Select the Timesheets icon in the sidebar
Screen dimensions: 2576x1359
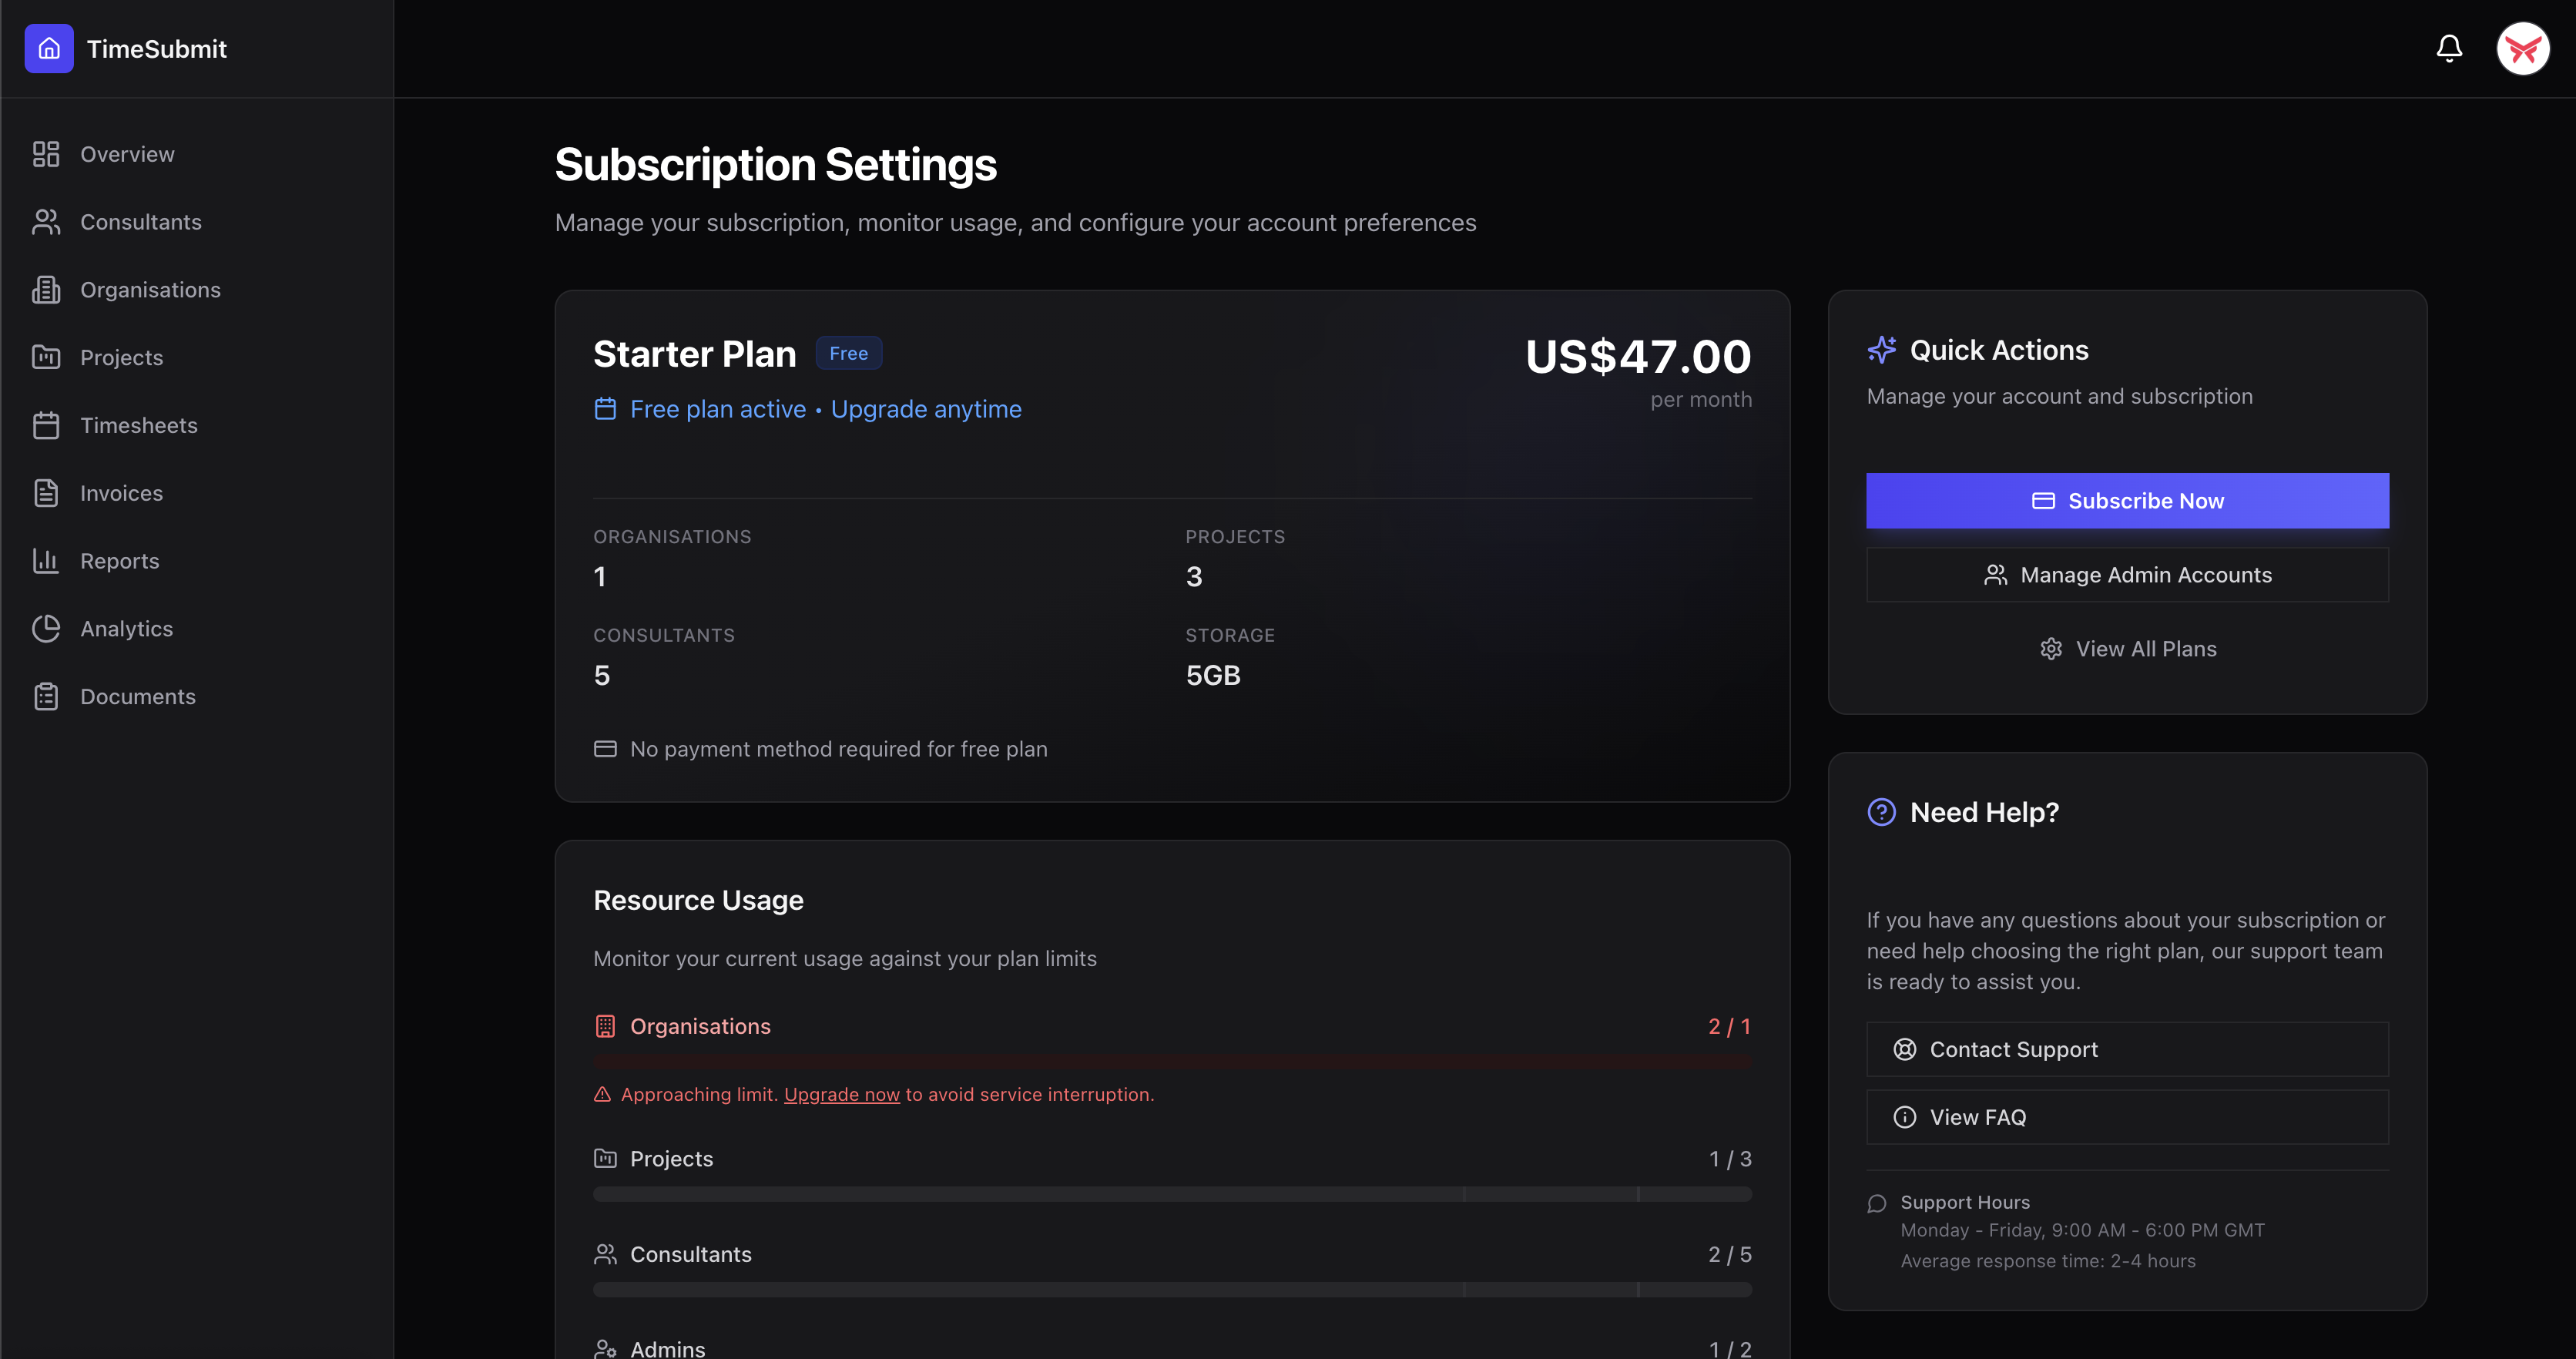point(46,425)
